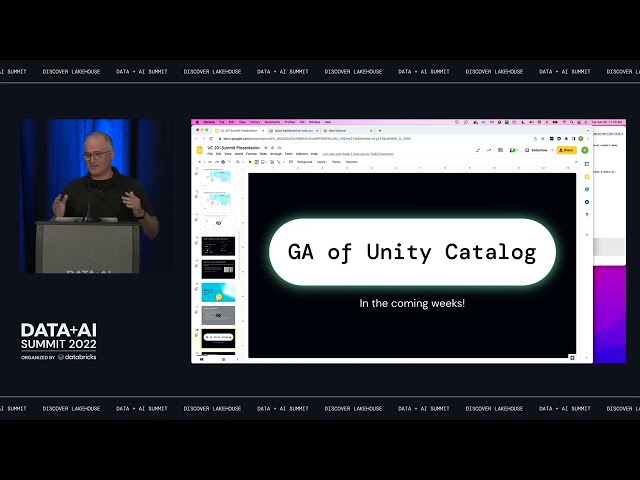Switch to the Quick Dashboard browser tab

pos(293,131)
